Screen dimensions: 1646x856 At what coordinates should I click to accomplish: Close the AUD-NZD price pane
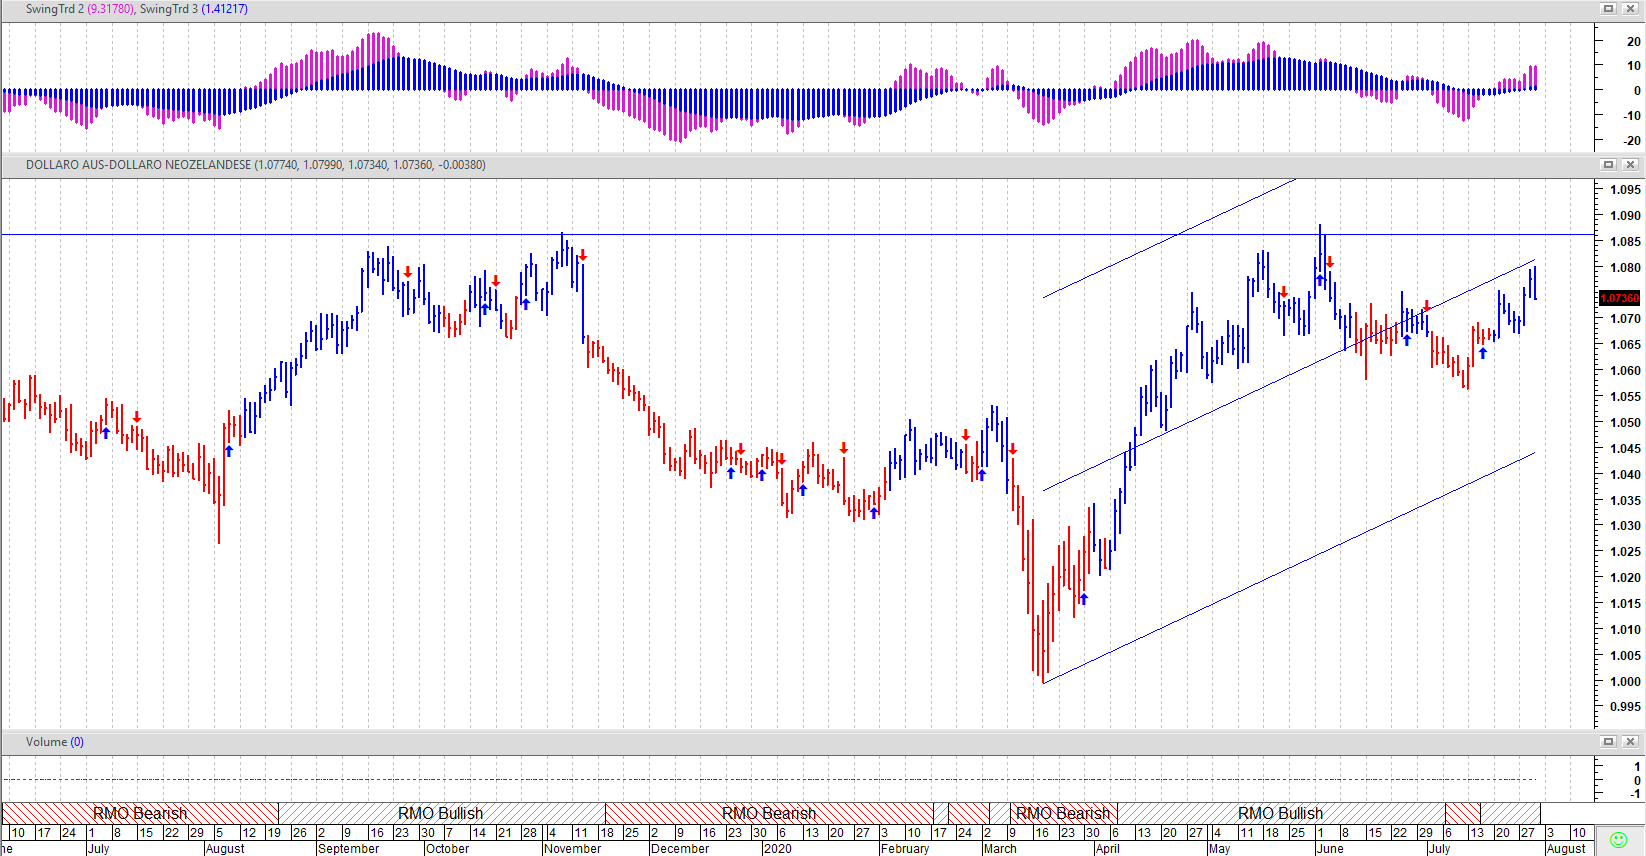tap(1630, 165)
